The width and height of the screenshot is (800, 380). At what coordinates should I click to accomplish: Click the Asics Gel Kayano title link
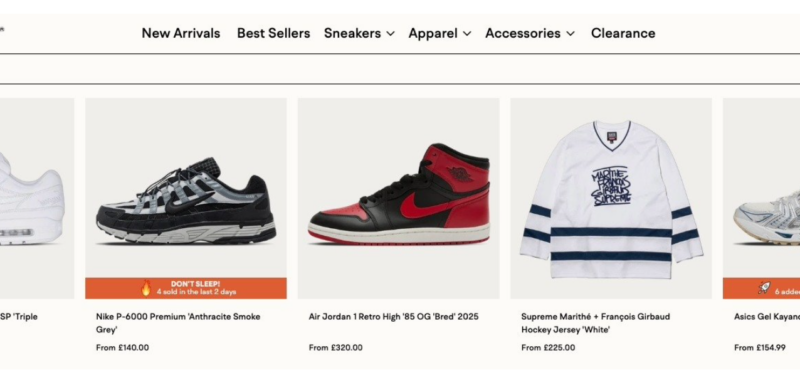[x=767, y=317]
